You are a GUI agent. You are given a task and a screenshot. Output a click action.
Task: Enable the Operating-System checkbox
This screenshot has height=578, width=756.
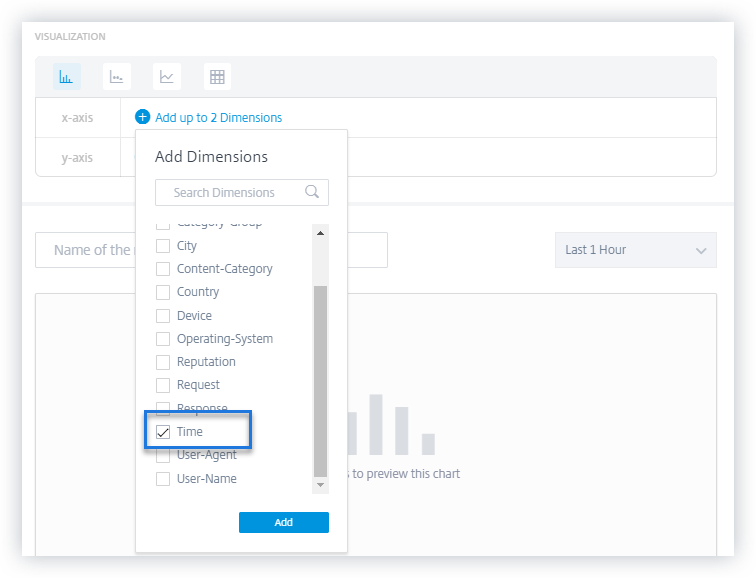coord(163,339)
